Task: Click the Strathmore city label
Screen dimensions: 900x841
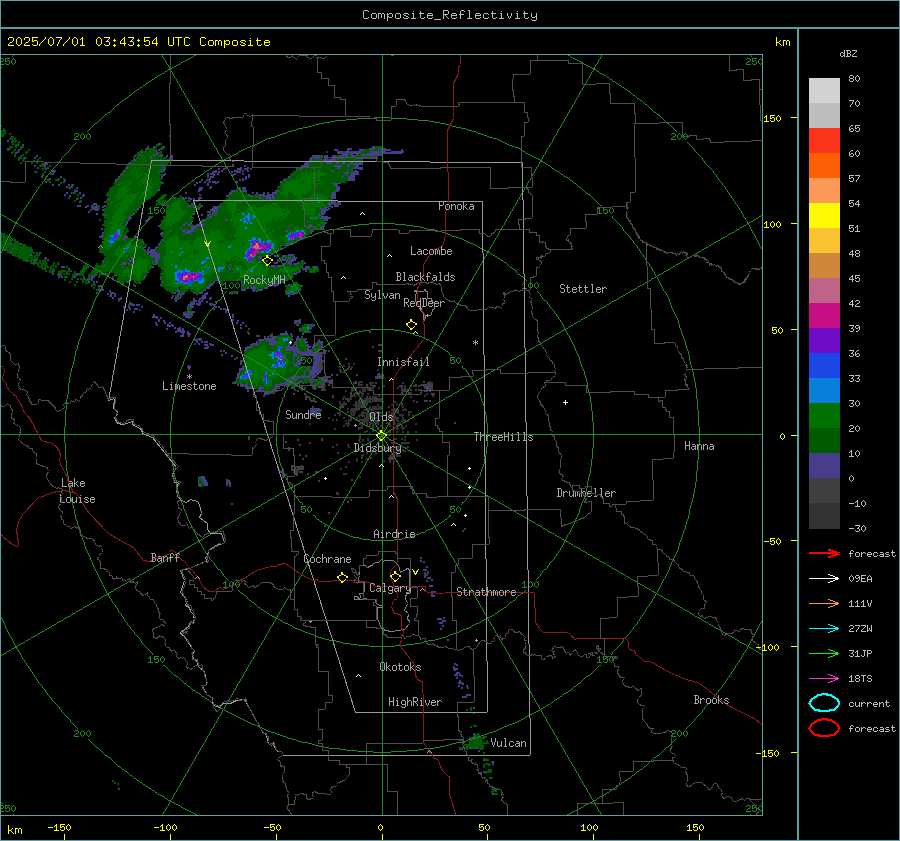Action: click(x=486, y=592)
